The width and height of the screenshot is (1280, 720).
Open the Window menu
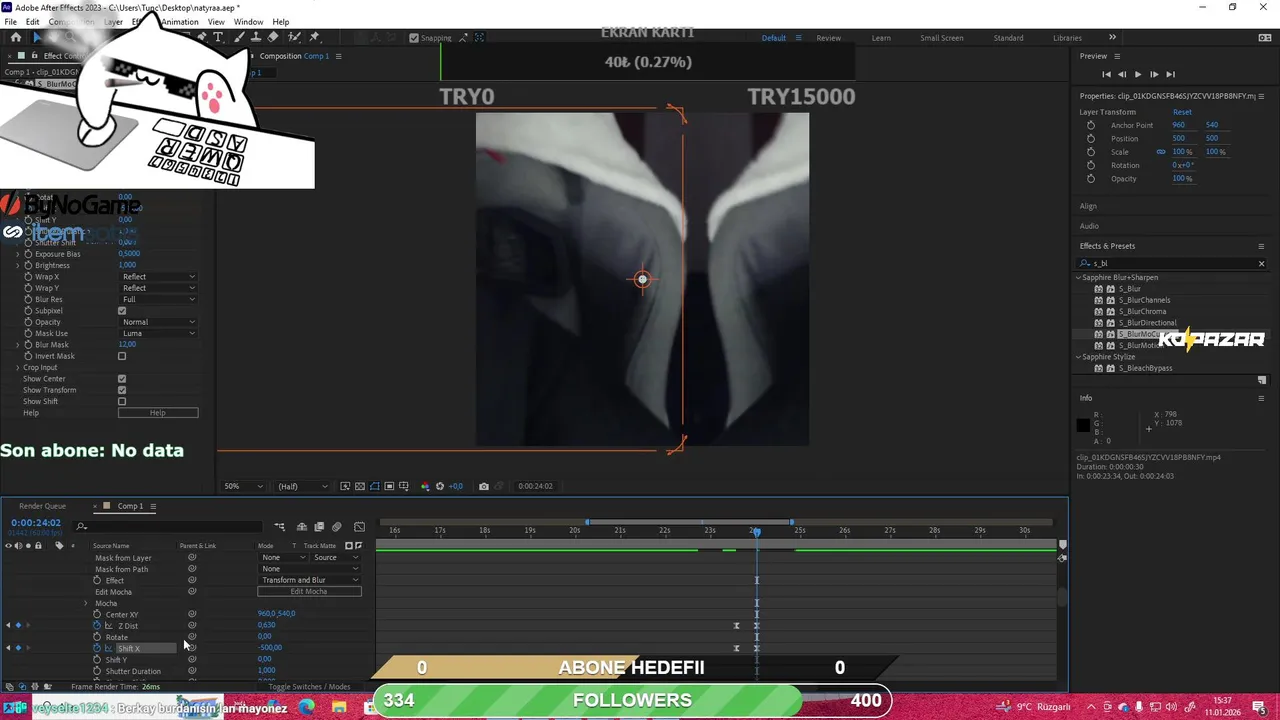[248, 22]
